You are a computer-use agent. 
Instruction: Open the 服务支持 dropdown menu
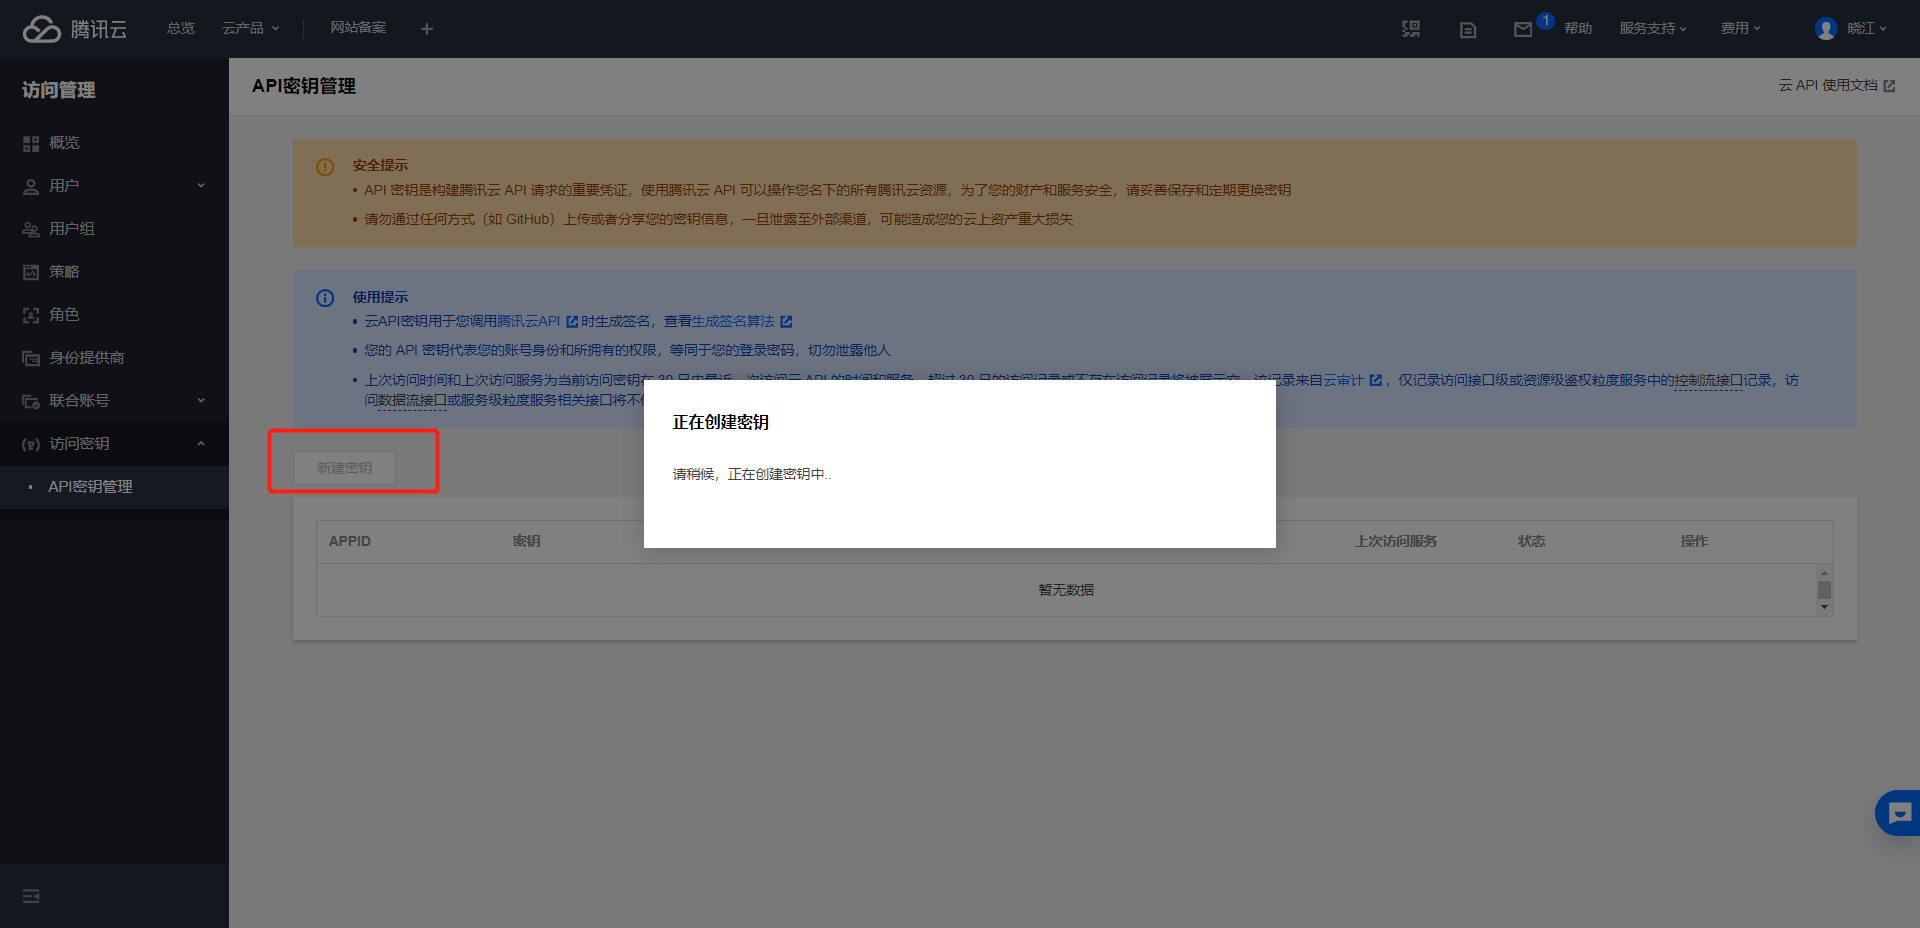[1652, 28]
